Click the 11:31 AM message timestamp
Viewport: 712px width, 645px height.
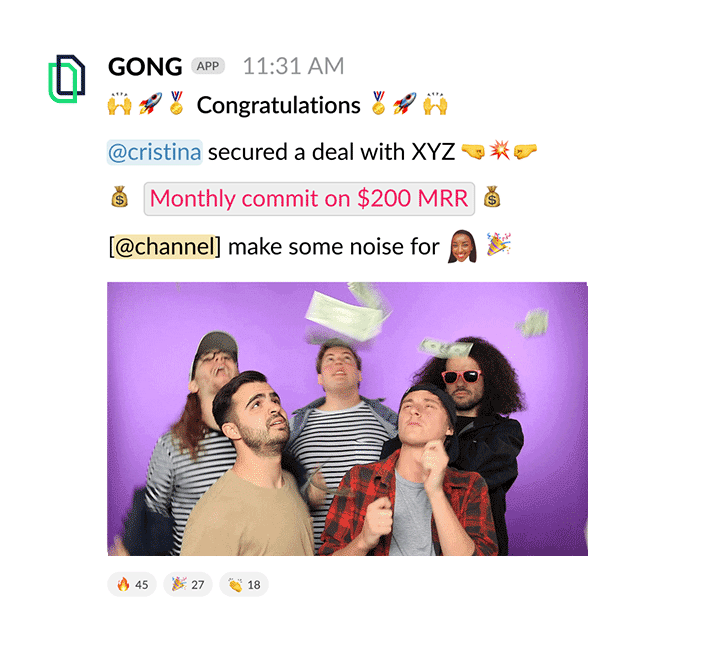293,66
